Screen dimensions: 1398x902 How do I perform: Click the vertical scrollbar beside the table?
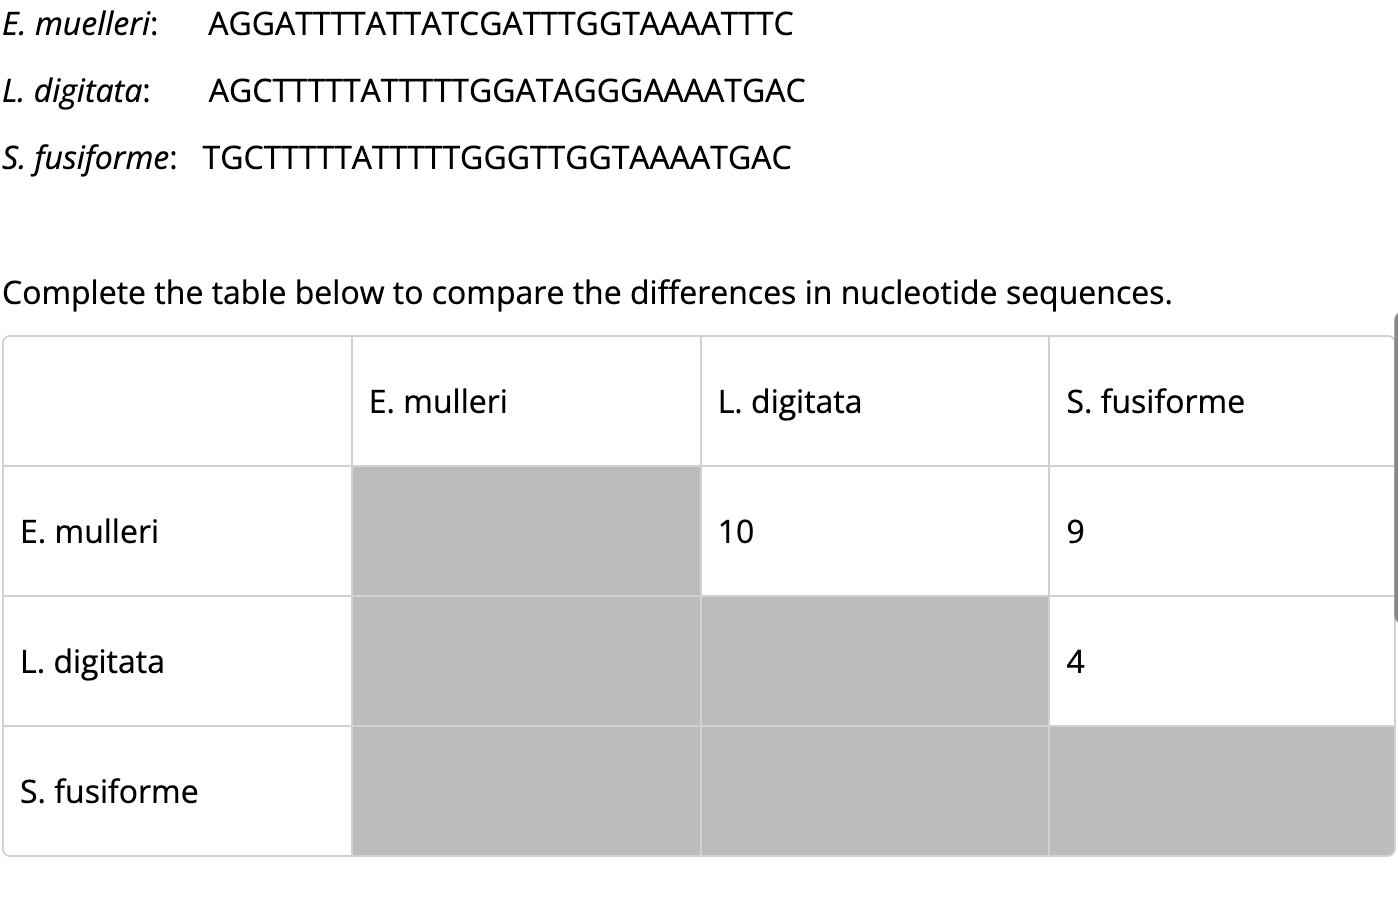tap(1395, 467)
